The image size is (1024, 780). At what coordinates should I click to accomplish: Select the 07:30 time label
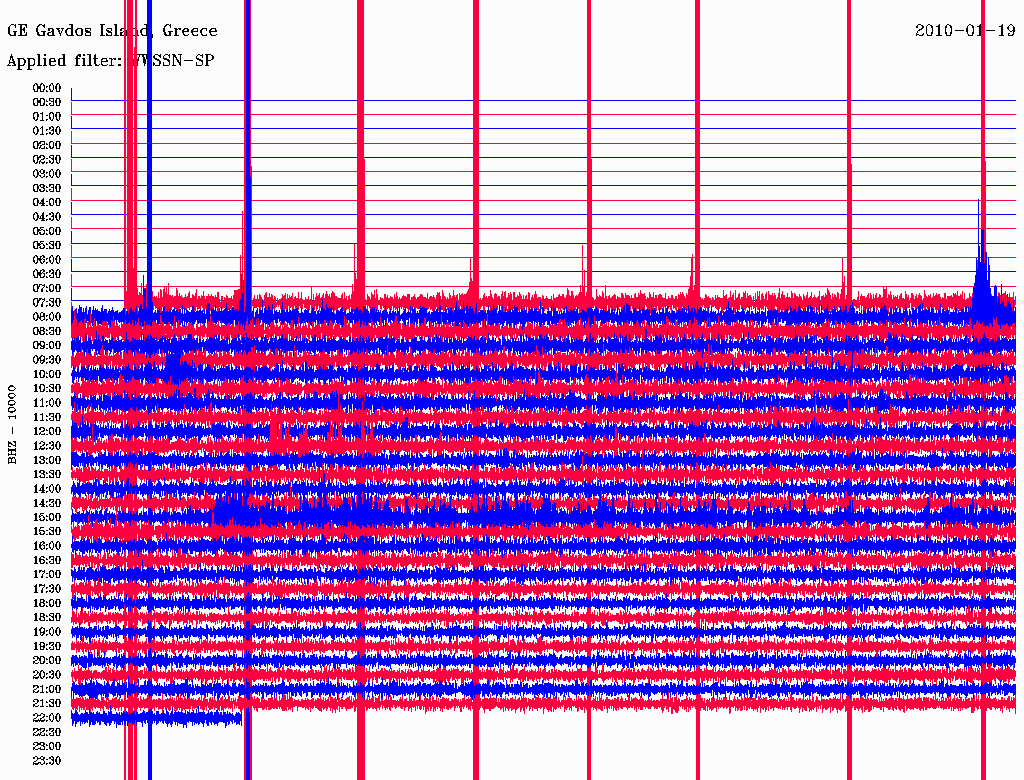coord(47,303)
